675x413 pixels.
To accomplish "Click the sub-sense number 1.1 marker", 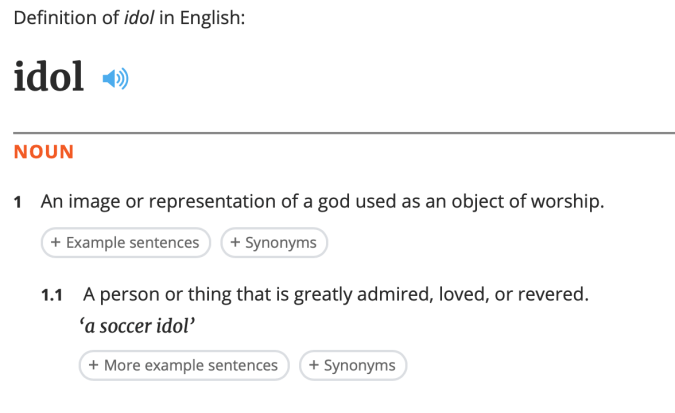I will pos(52,296).
